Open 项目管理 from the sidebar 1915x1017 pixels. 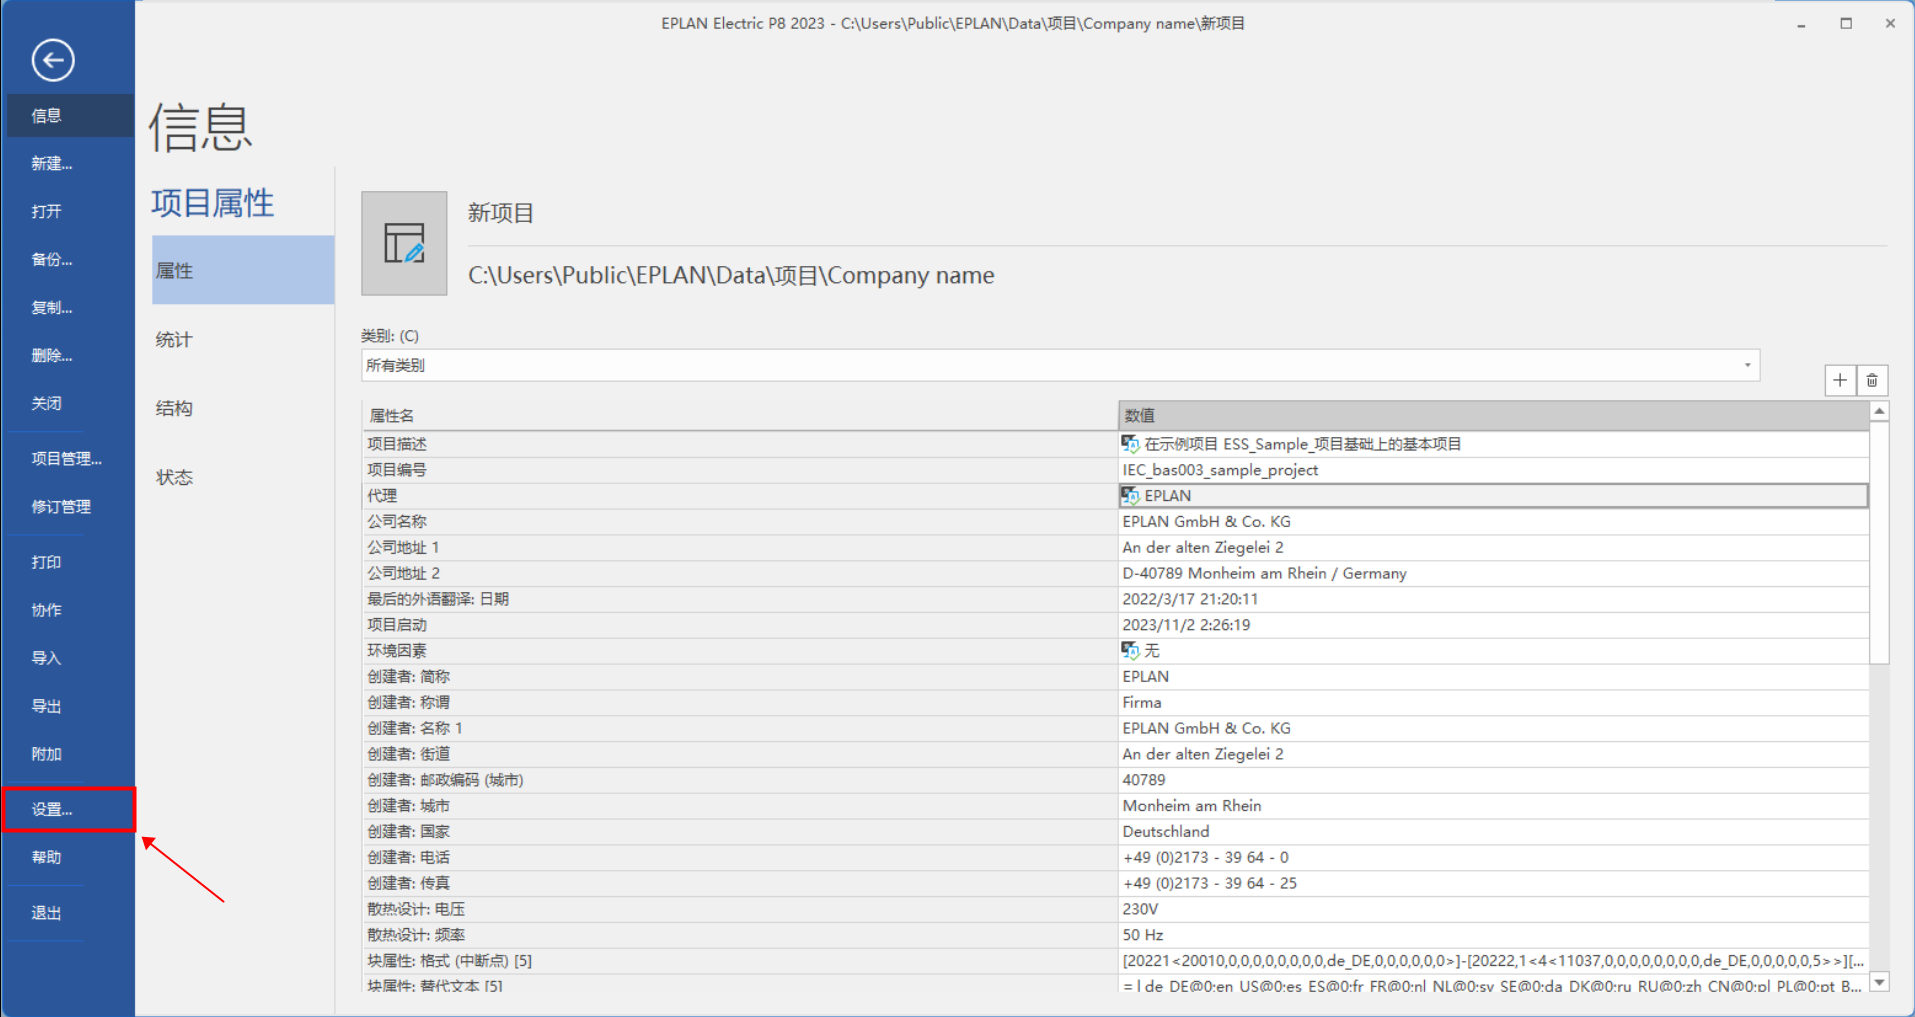[66, 458]
